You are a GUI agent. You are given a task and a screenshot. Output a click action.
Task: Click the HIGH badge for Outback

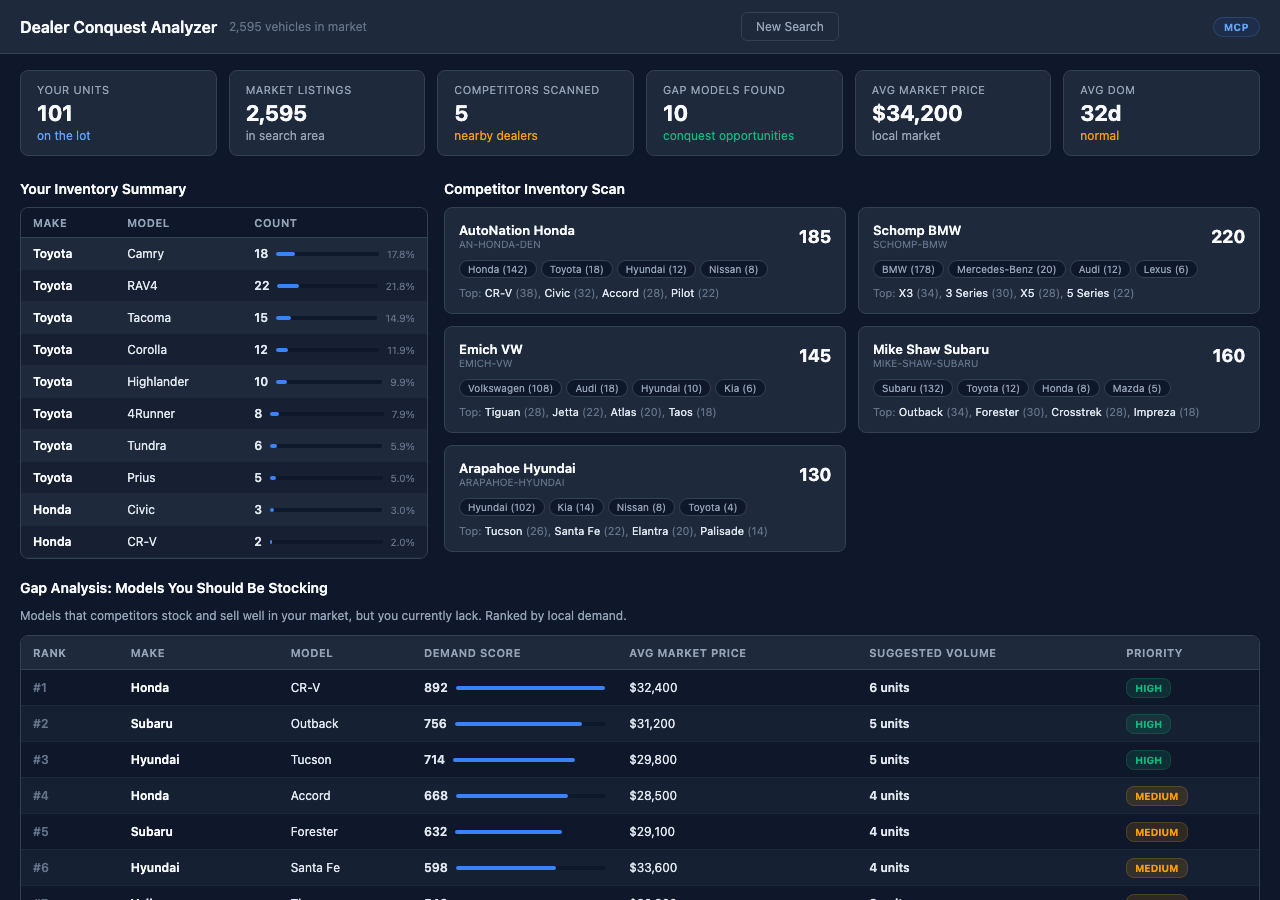coord(1148,724)
